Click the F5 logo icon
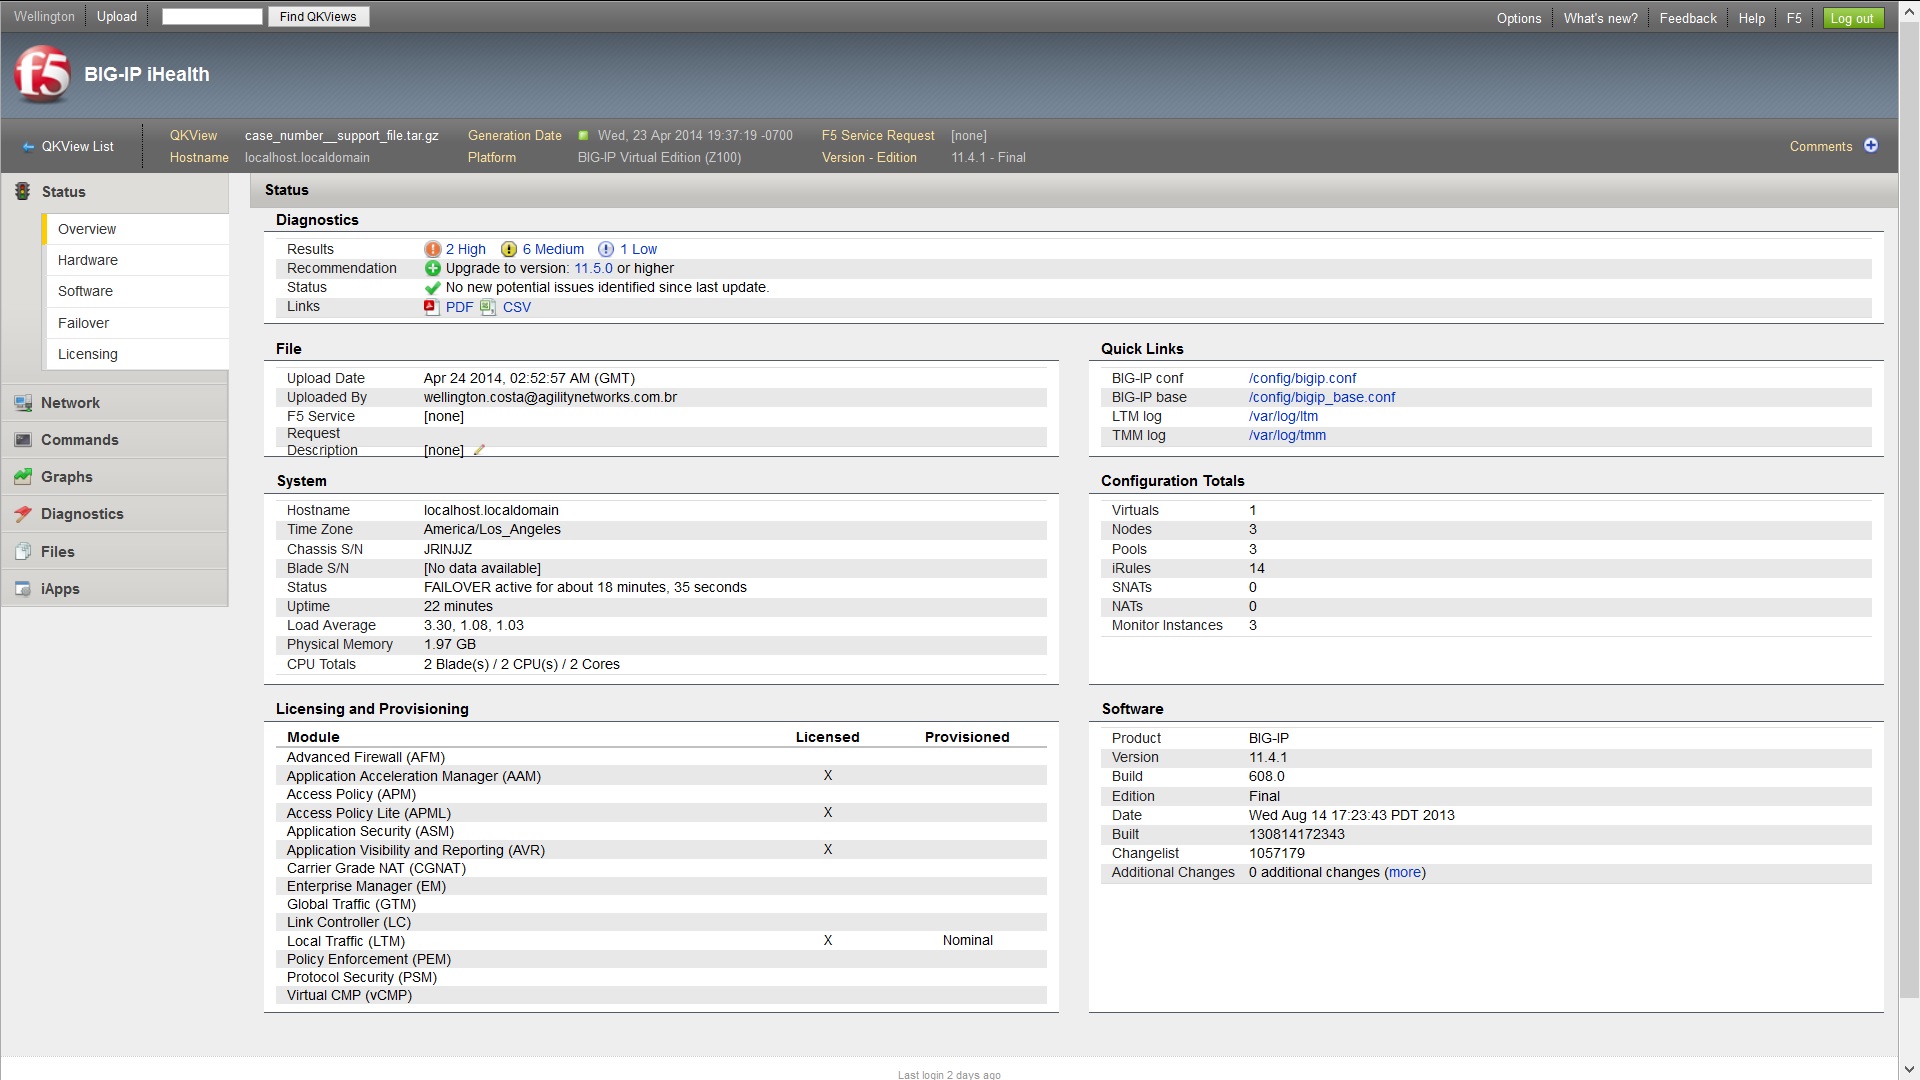 [42, 74]
